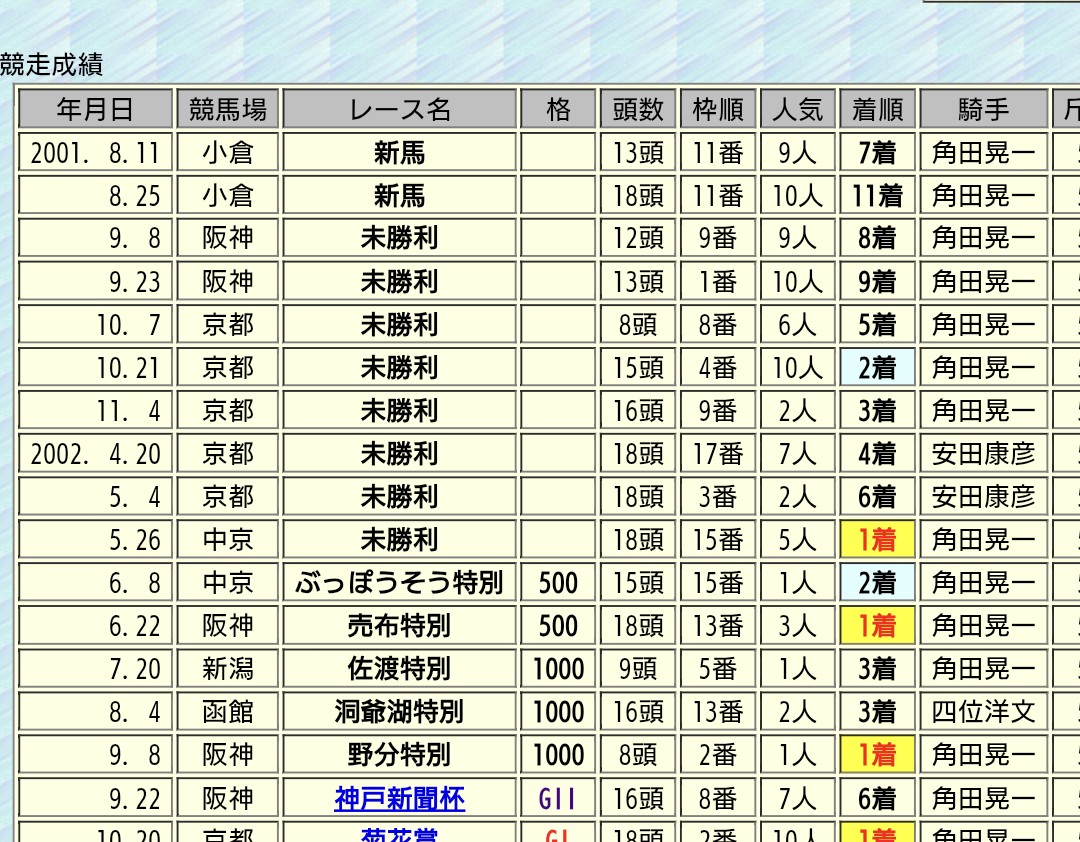Screen dimensions: 1080x842
Task: Click the 2002. 4.20 date cell
Action: pyautogui.click(x=95, y=454)
